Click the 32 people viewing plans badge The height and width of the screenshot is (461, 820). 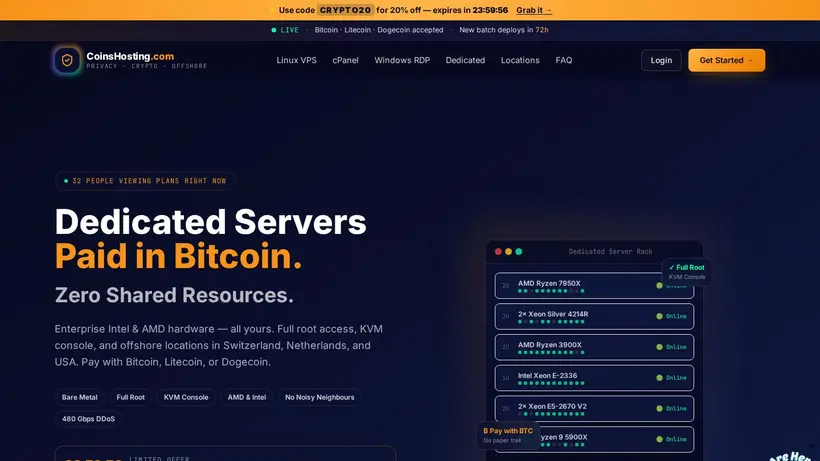click(145, 181)
